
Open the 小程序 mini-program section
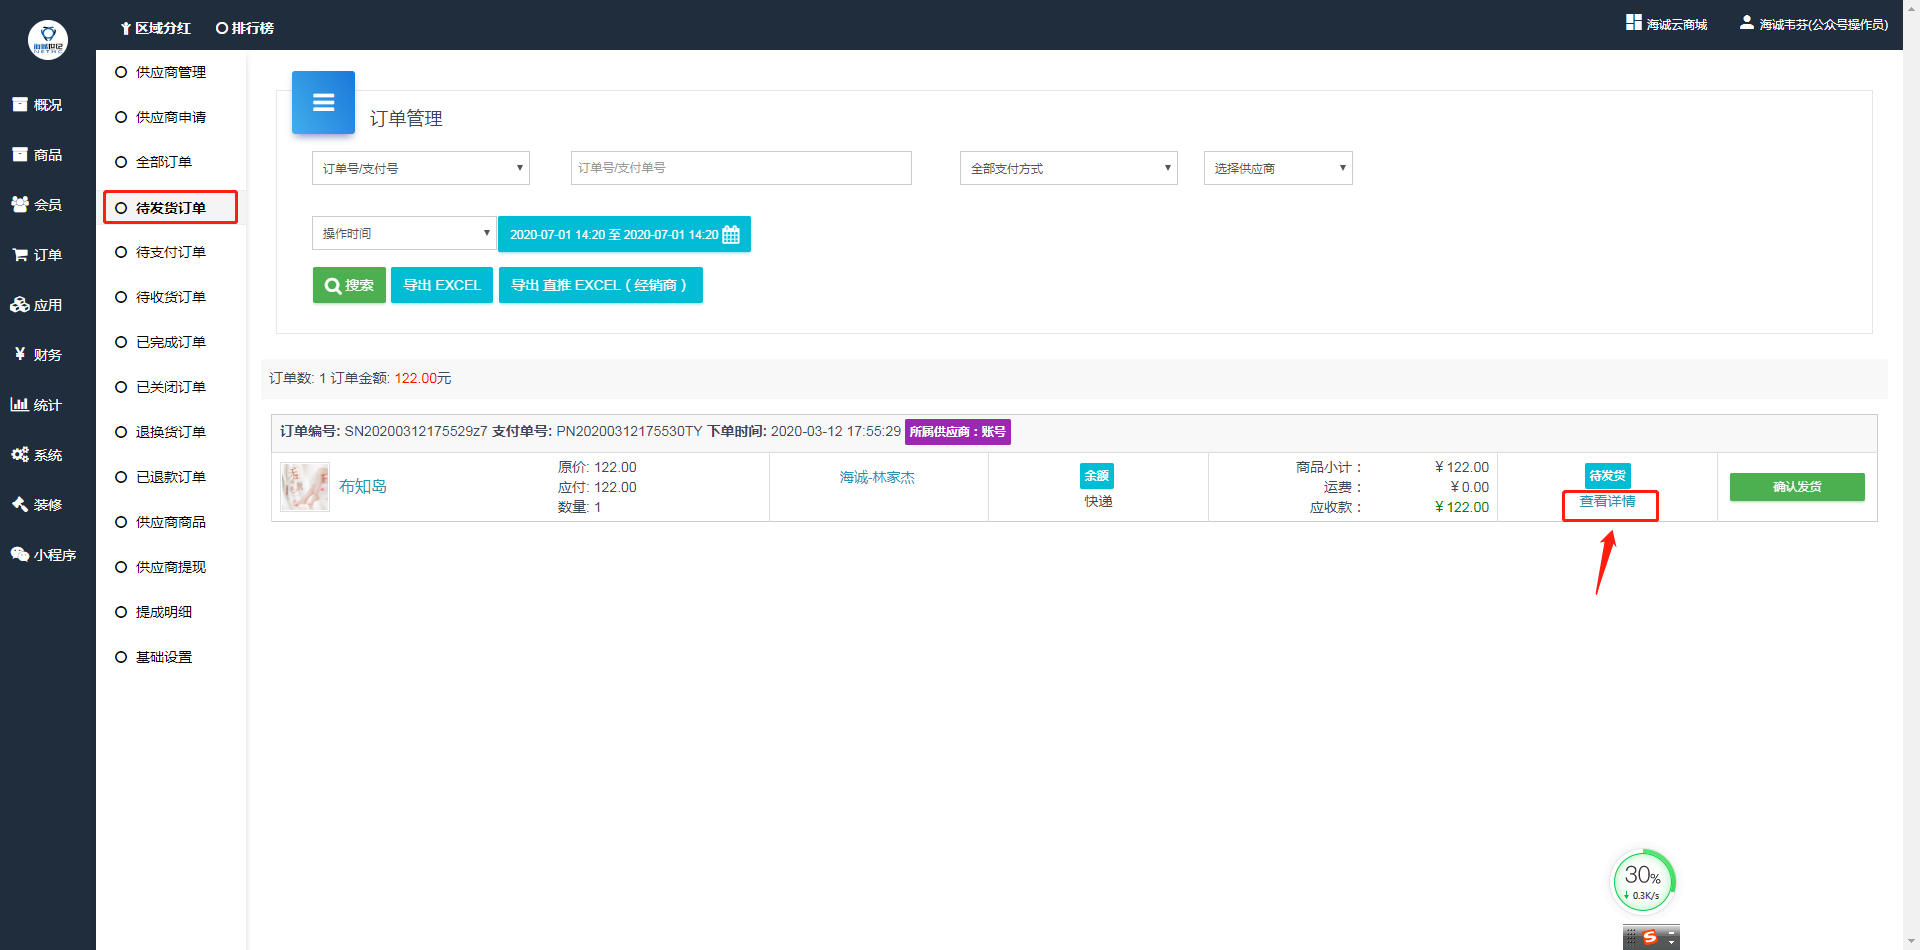(44, 555)
